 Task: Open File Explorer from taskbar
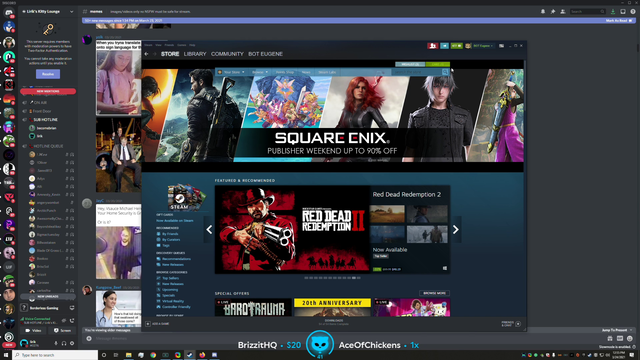[x=129, y=355]
